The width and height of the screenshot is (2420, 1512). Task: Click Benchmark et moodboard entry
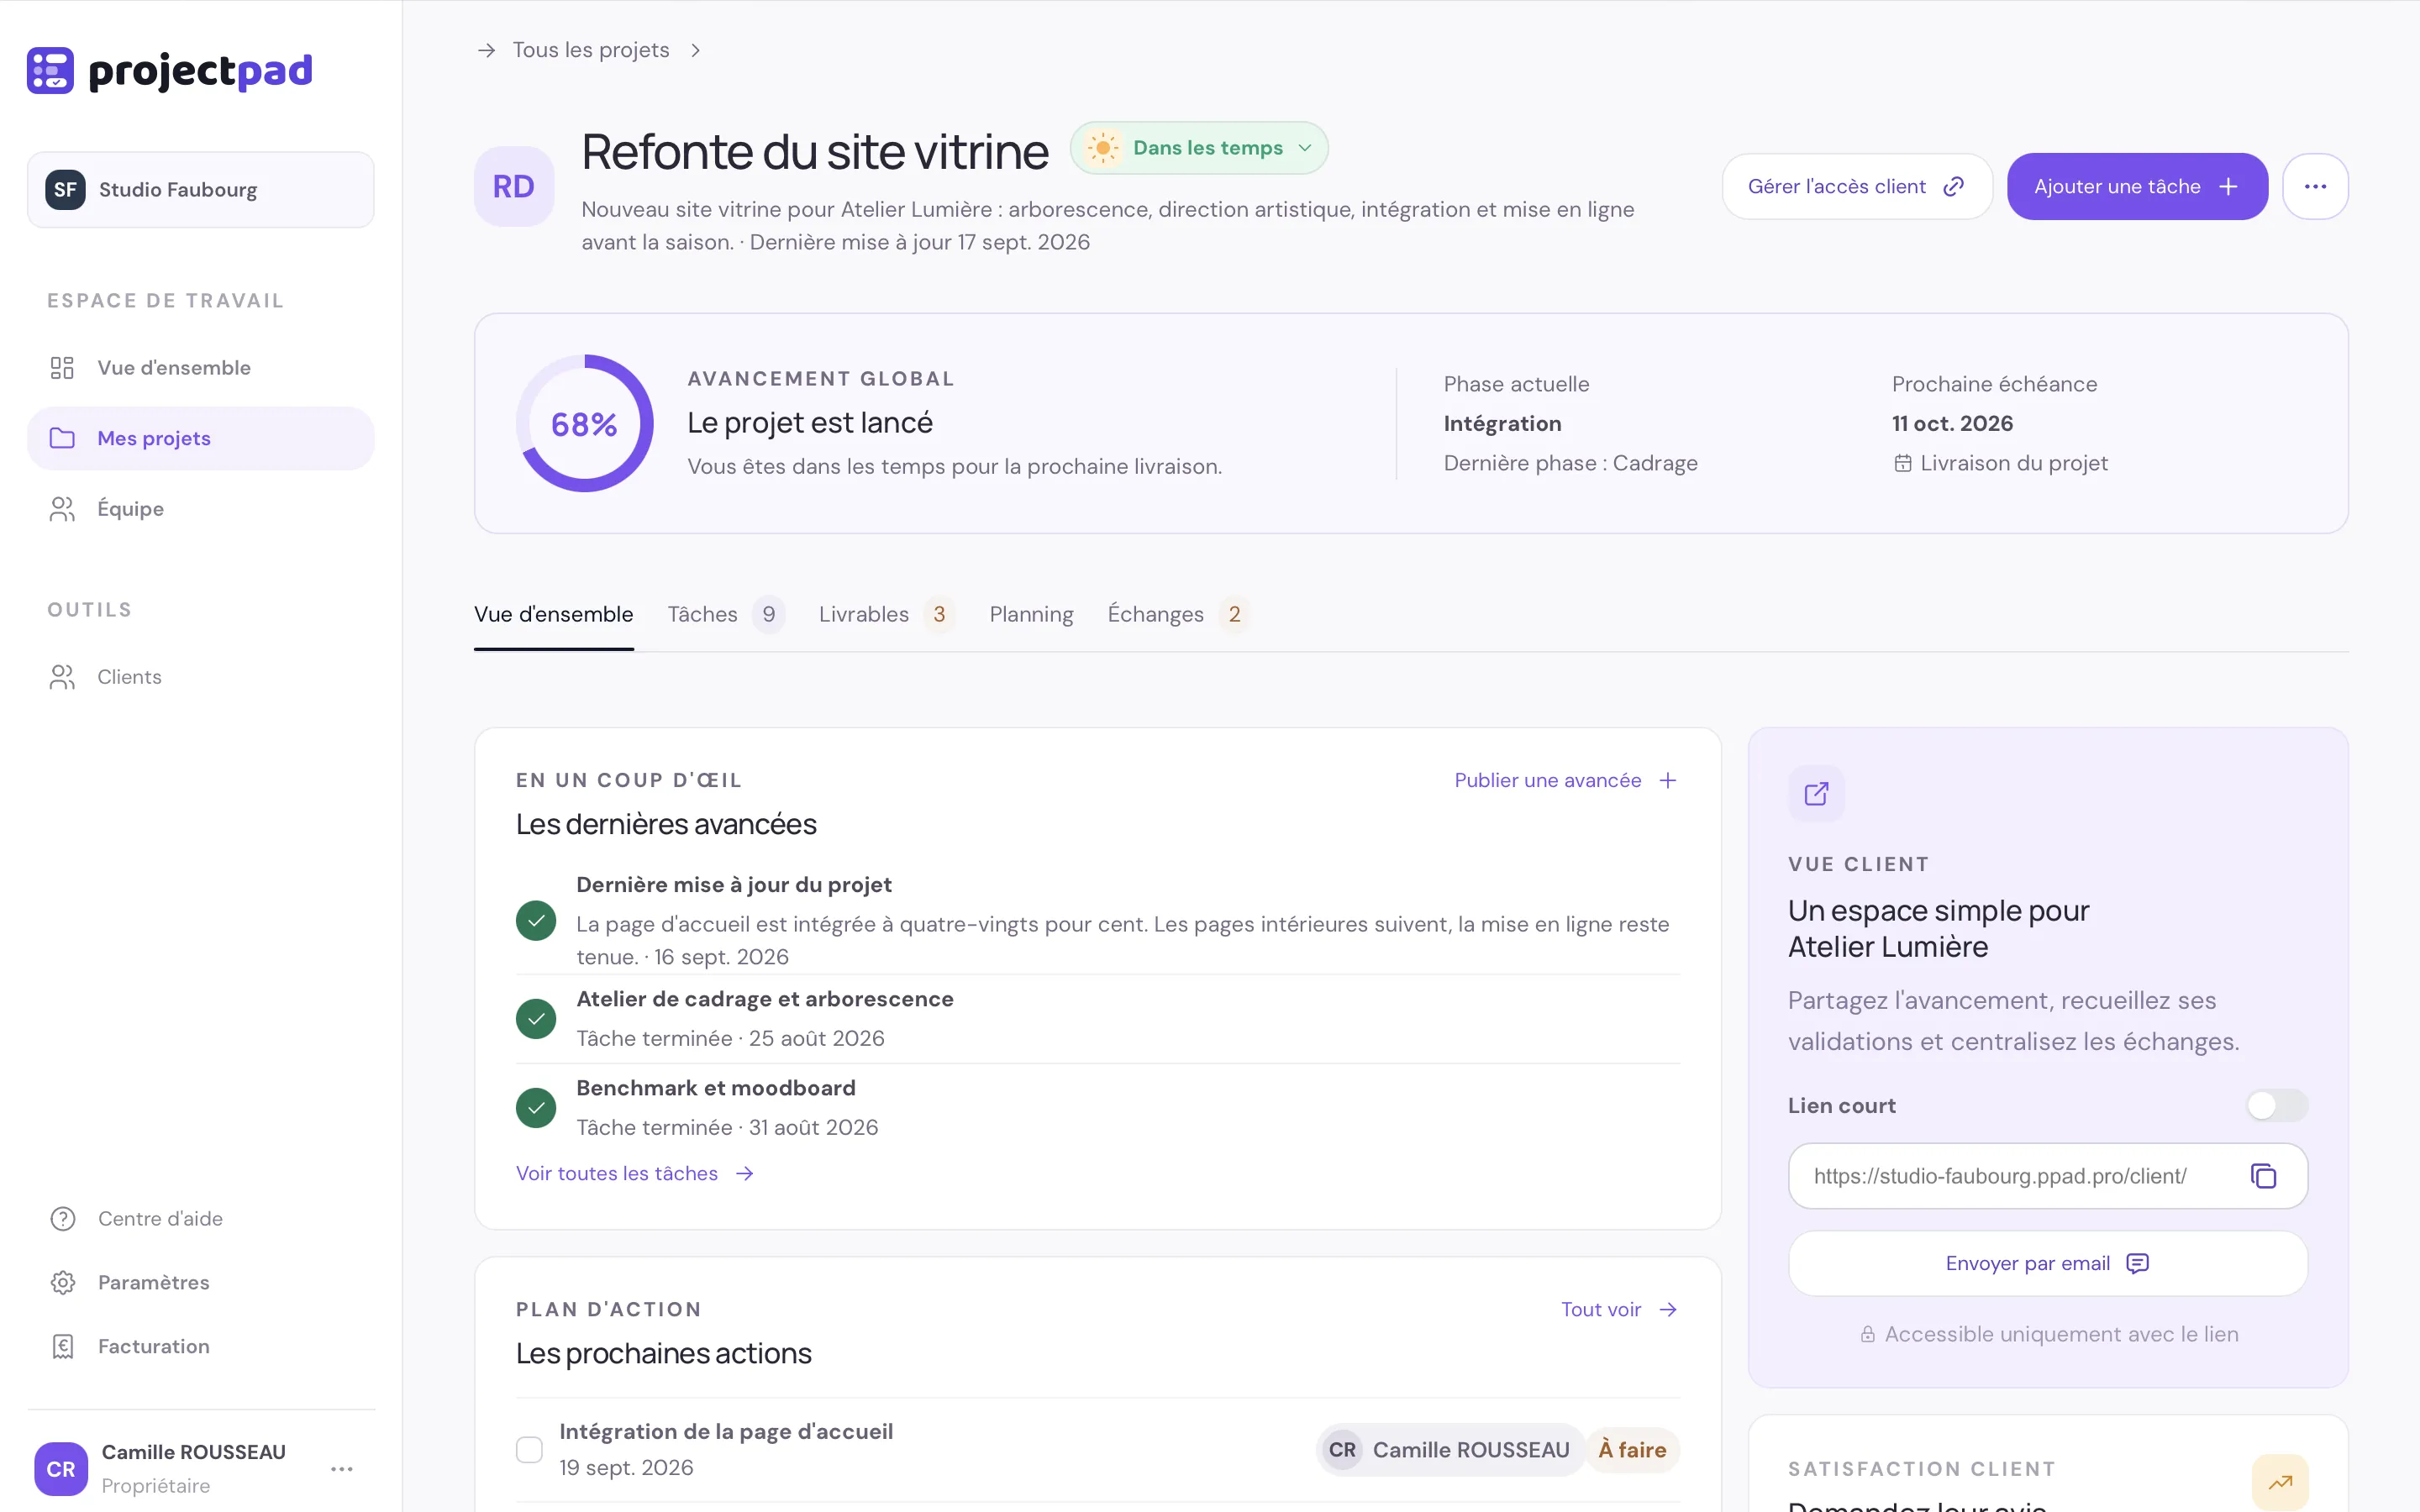1097,1107
